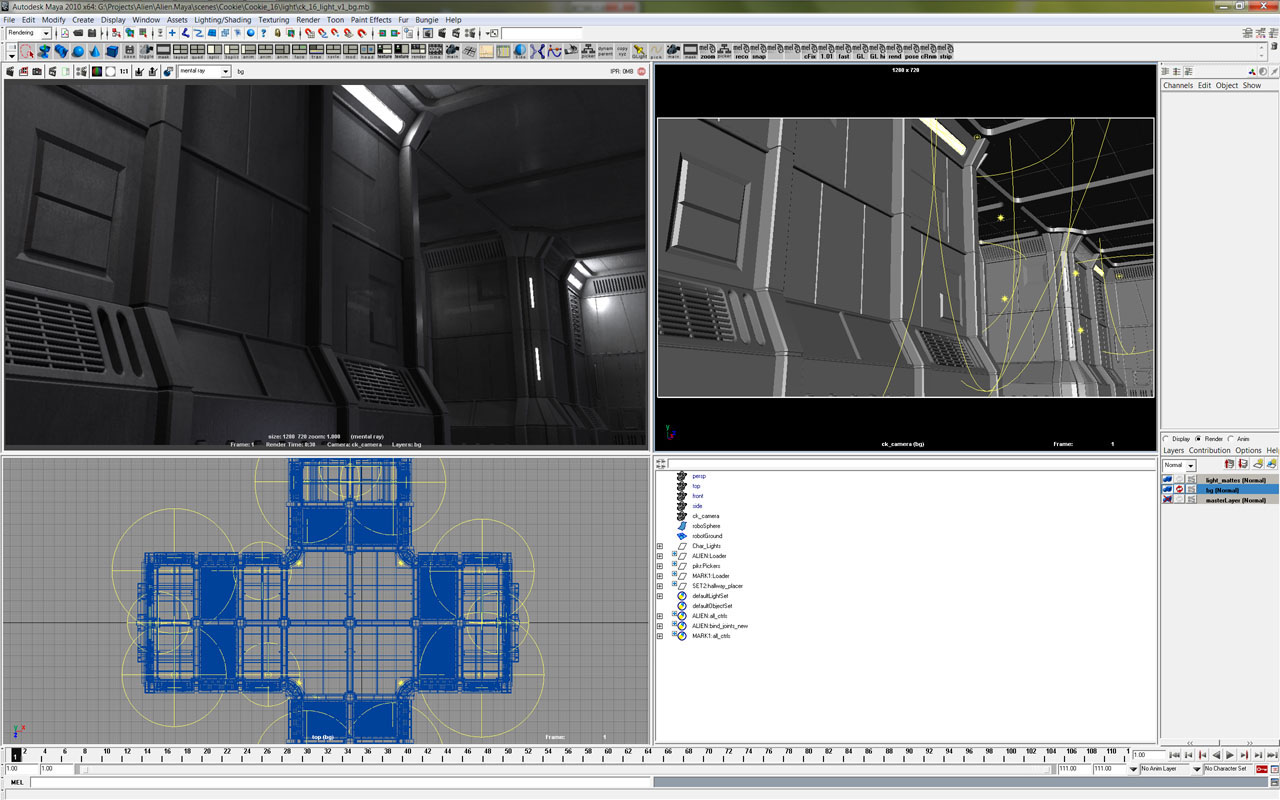Click the cone primitive shelf icon
The width and height of the screenshot is (1280, 800).
[95, 51]
